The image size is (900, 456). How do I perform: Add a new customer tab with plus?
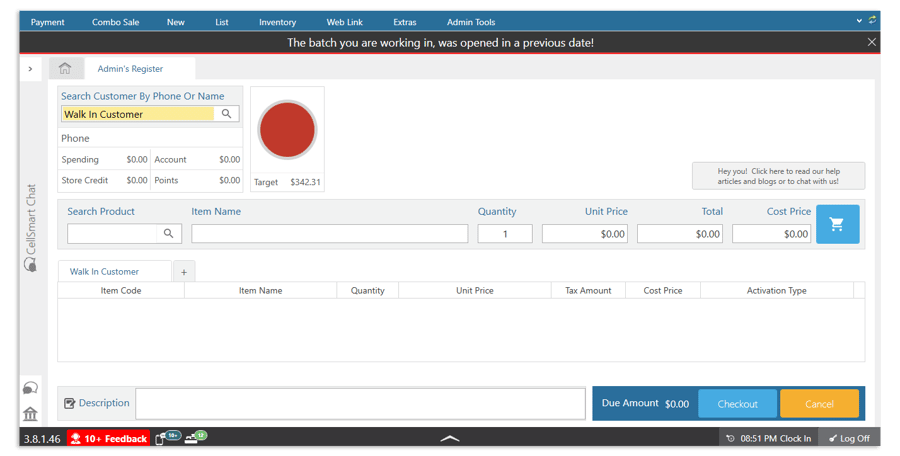(x=184, y=272)
